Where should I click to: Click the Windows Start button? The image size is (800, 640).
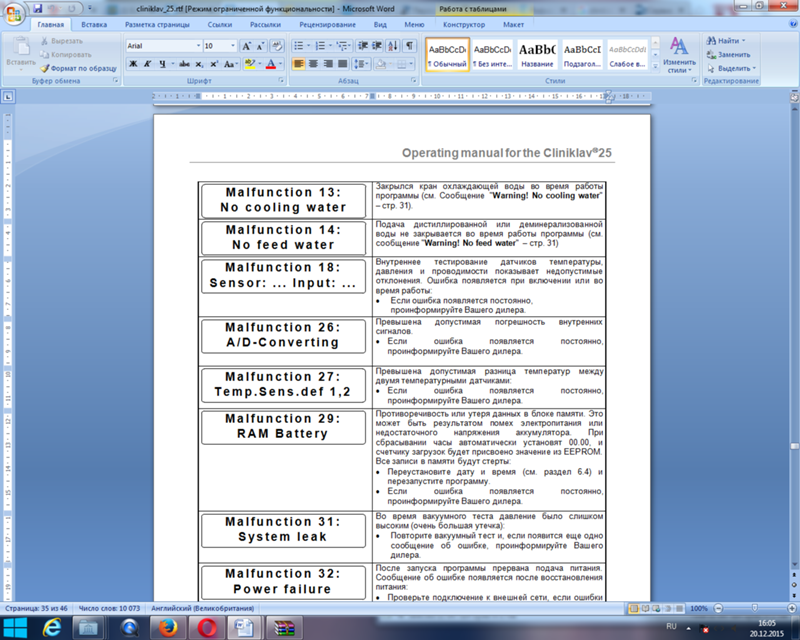[15, 628]
